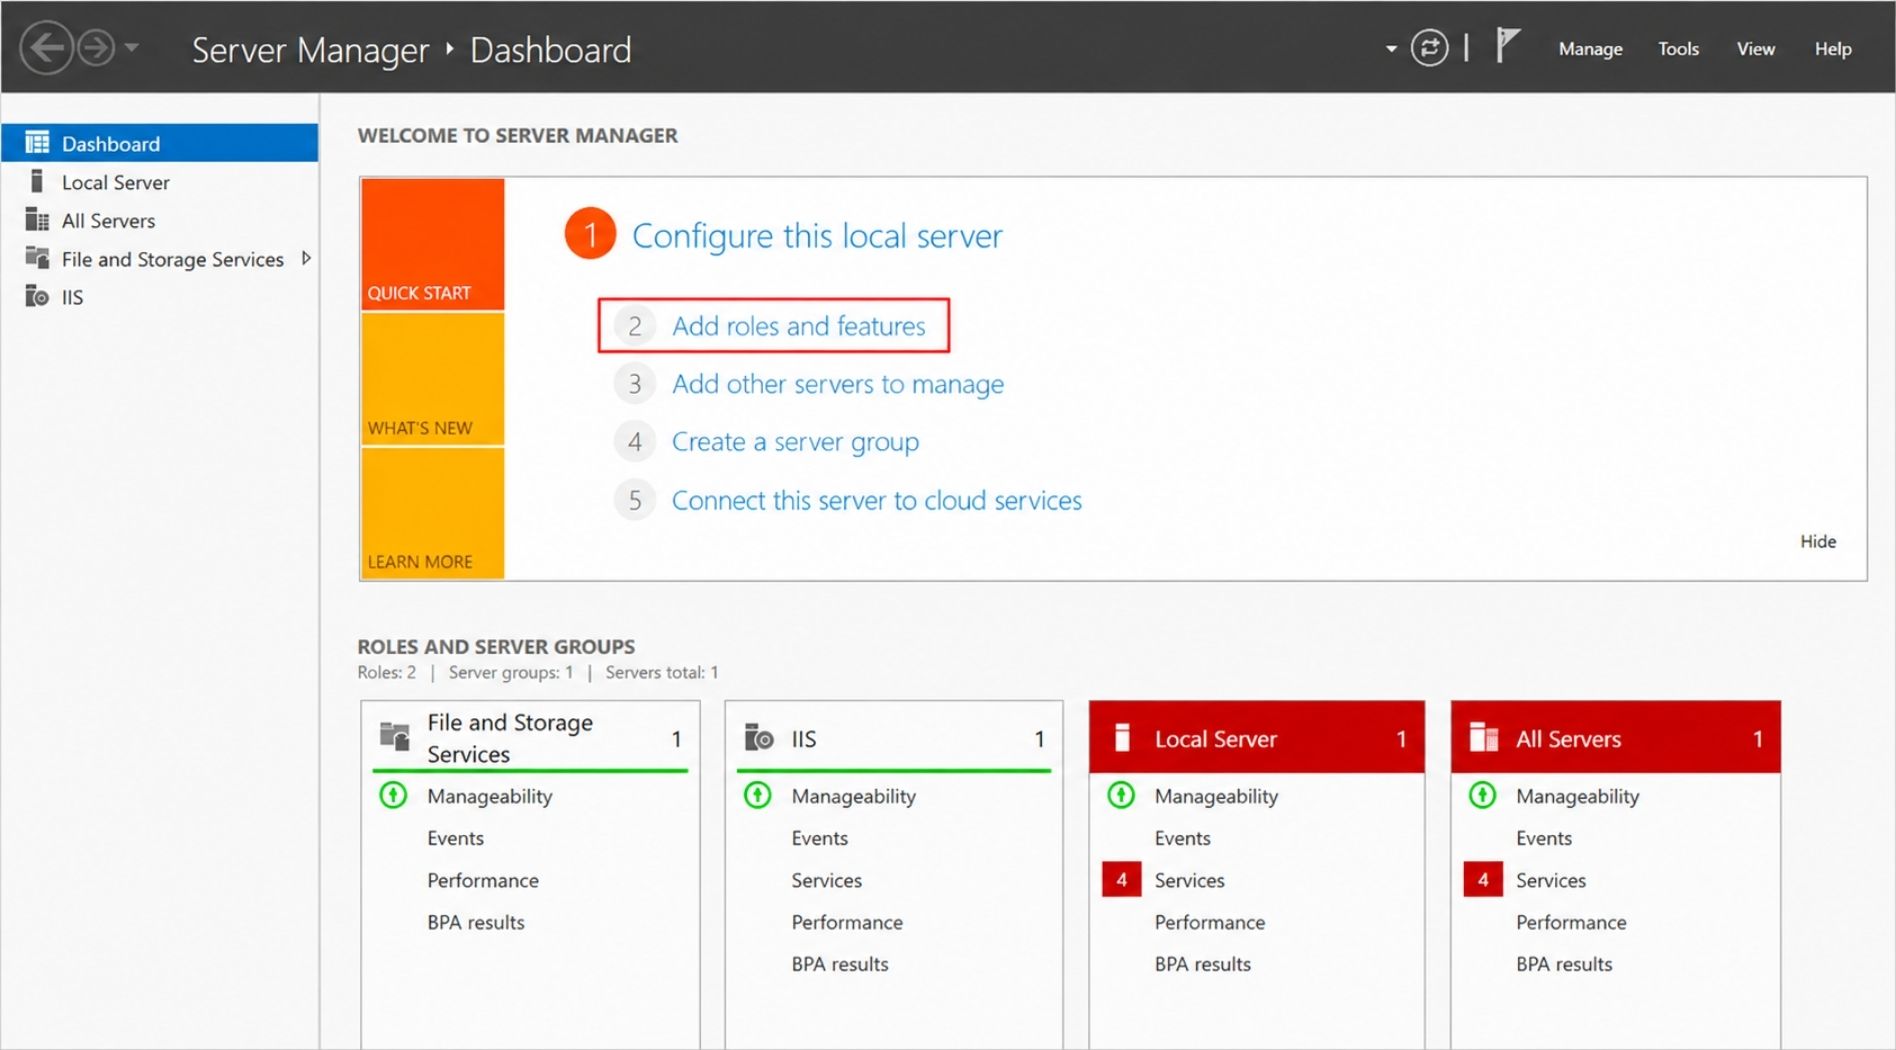Open File and Storage Services in sidebar
Viewport: 1896px width, 1050px height.
tap(160, 259)
